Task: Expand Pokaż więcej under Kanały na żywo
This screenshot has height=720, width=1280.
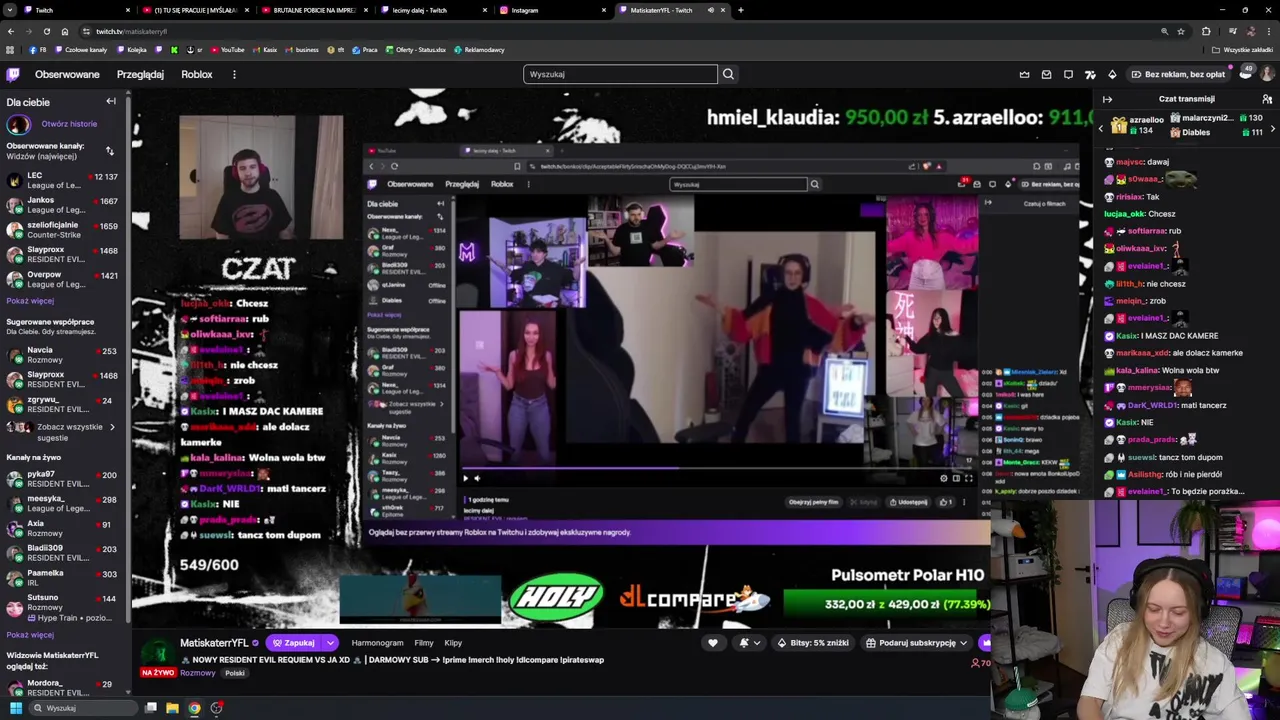Action: [30, 635]
